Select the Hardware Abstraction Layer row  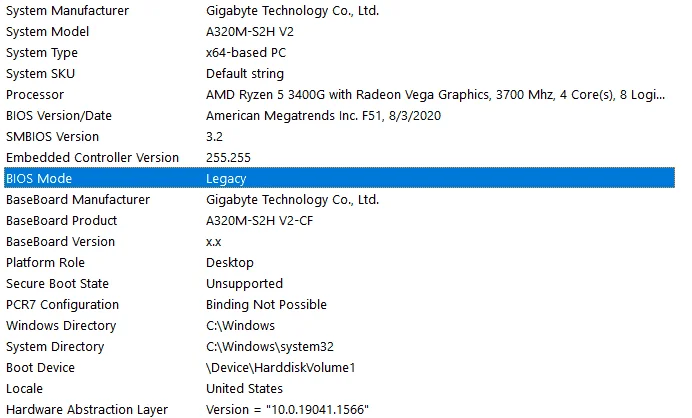[339, 408]
